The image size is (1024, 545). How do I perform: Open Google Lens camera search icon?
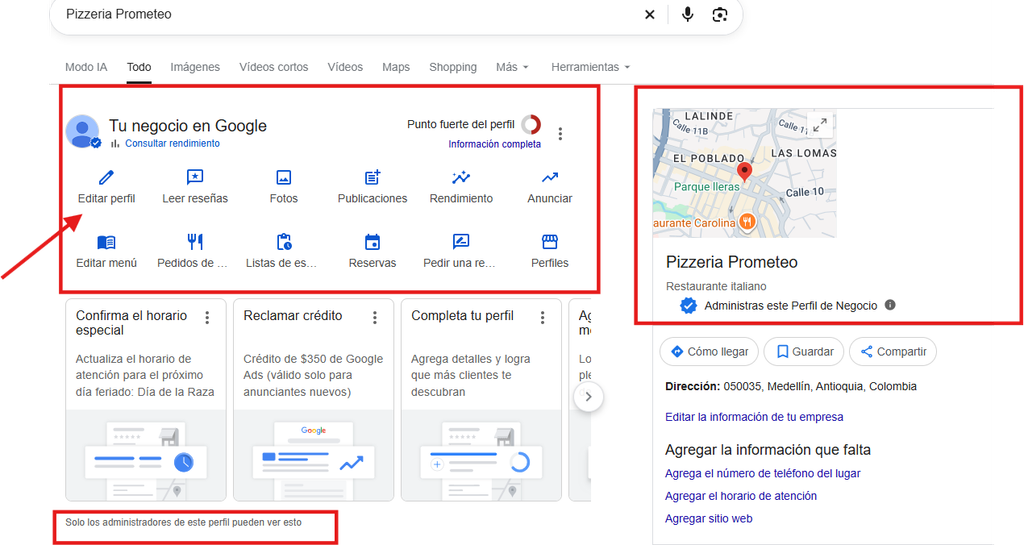(x=720, y=14)
